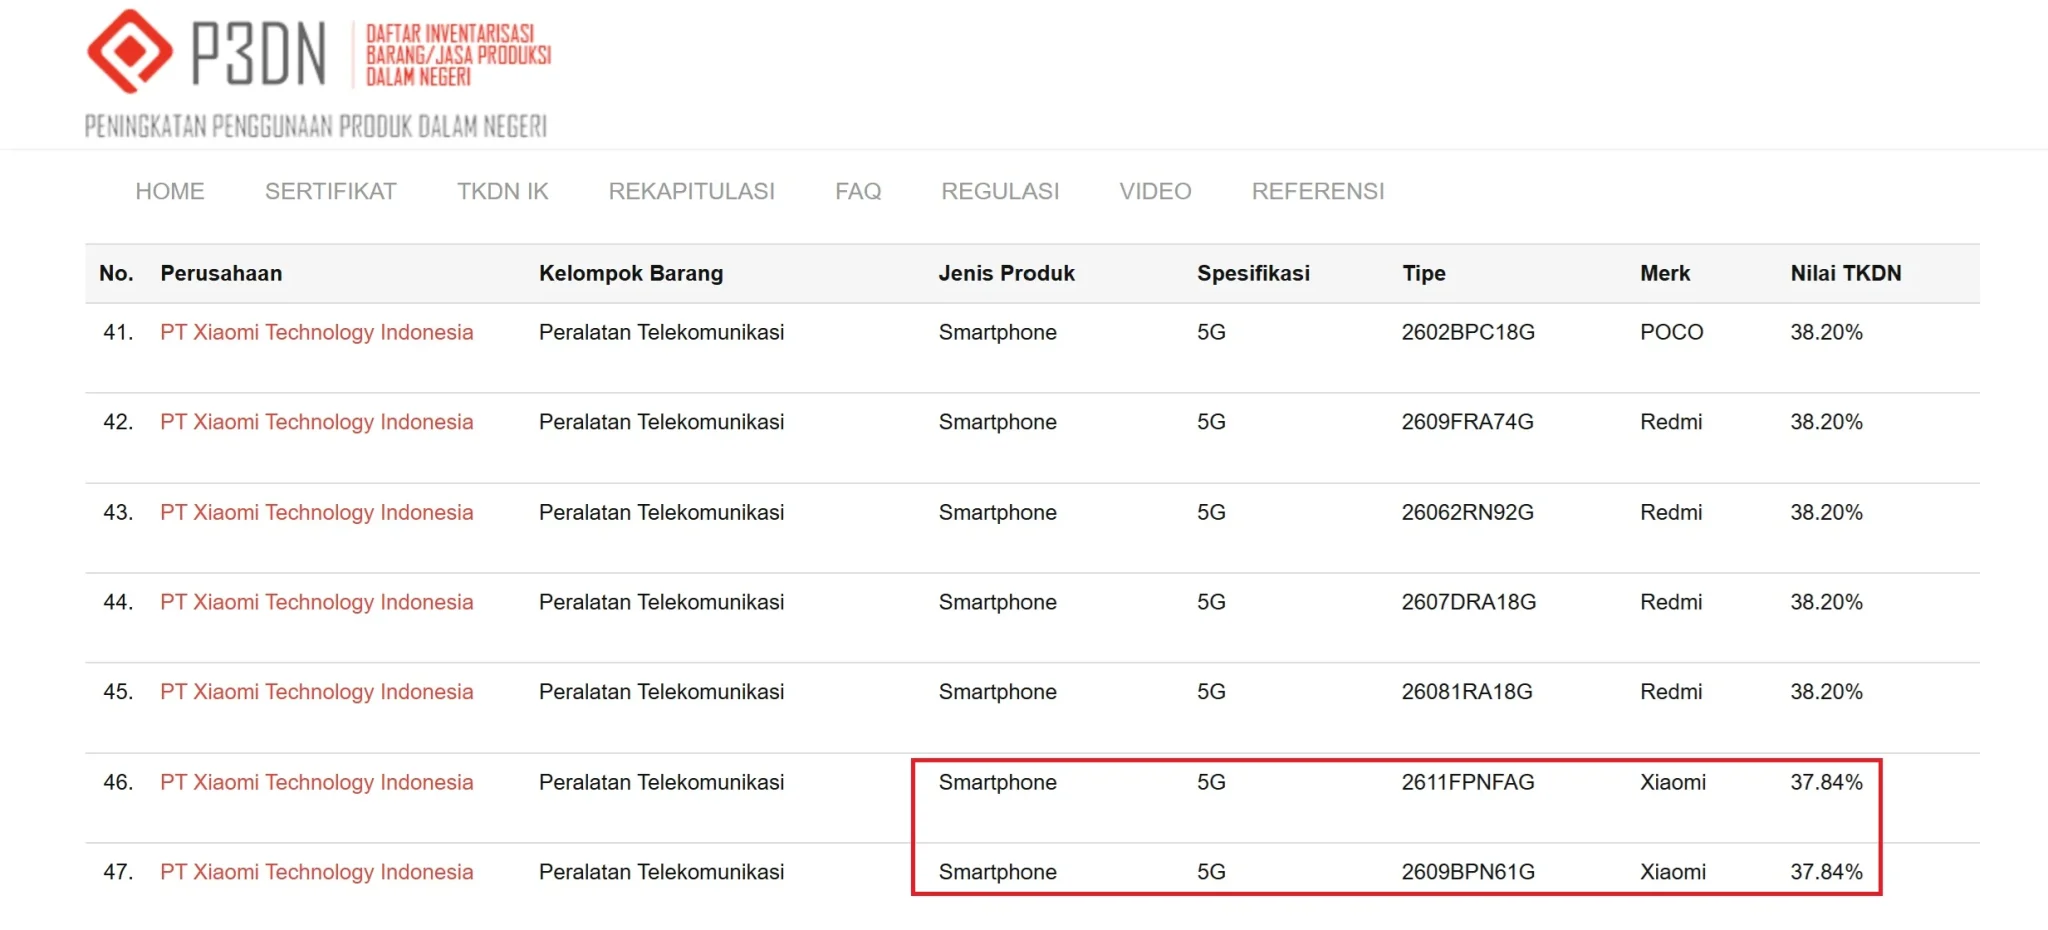Click 37.84% TKDN value in row 47

coord(1826,872)
